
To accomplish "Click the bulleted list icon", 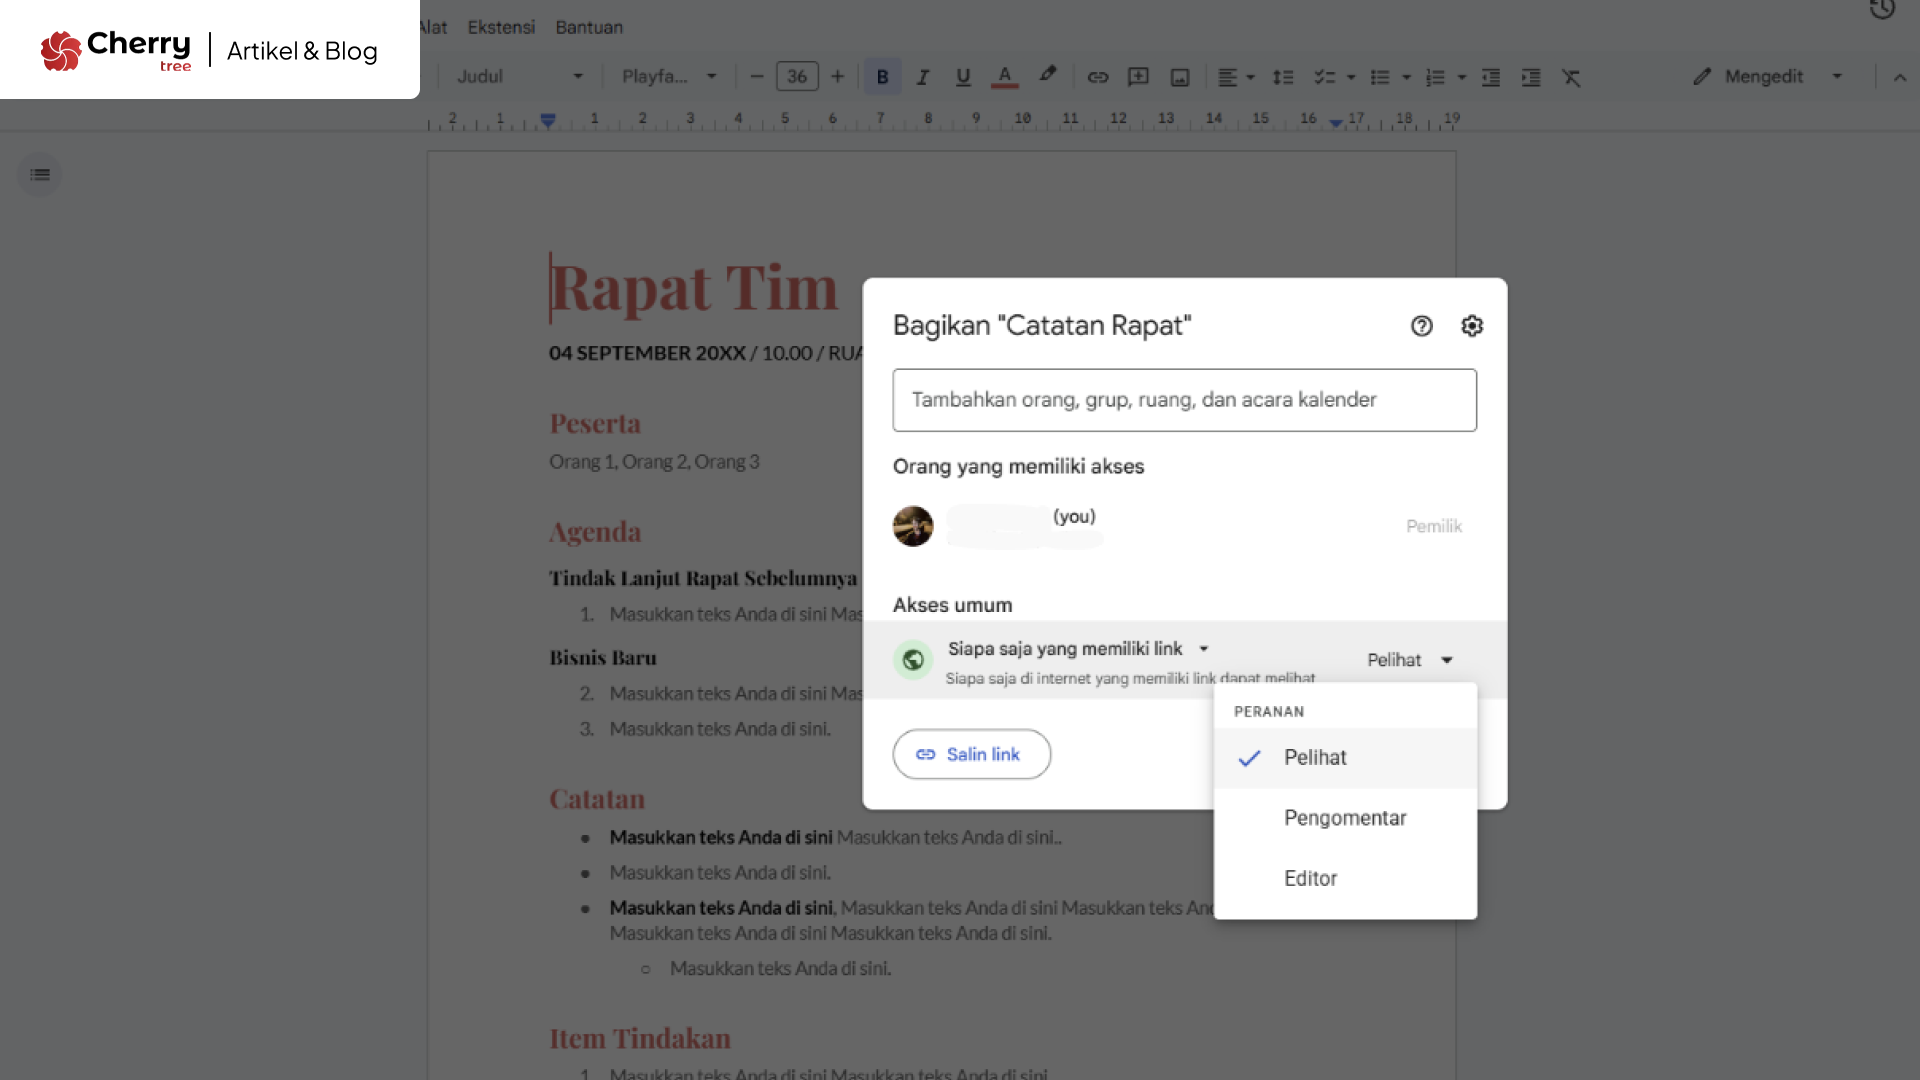I will click(x=1380, y=77).
